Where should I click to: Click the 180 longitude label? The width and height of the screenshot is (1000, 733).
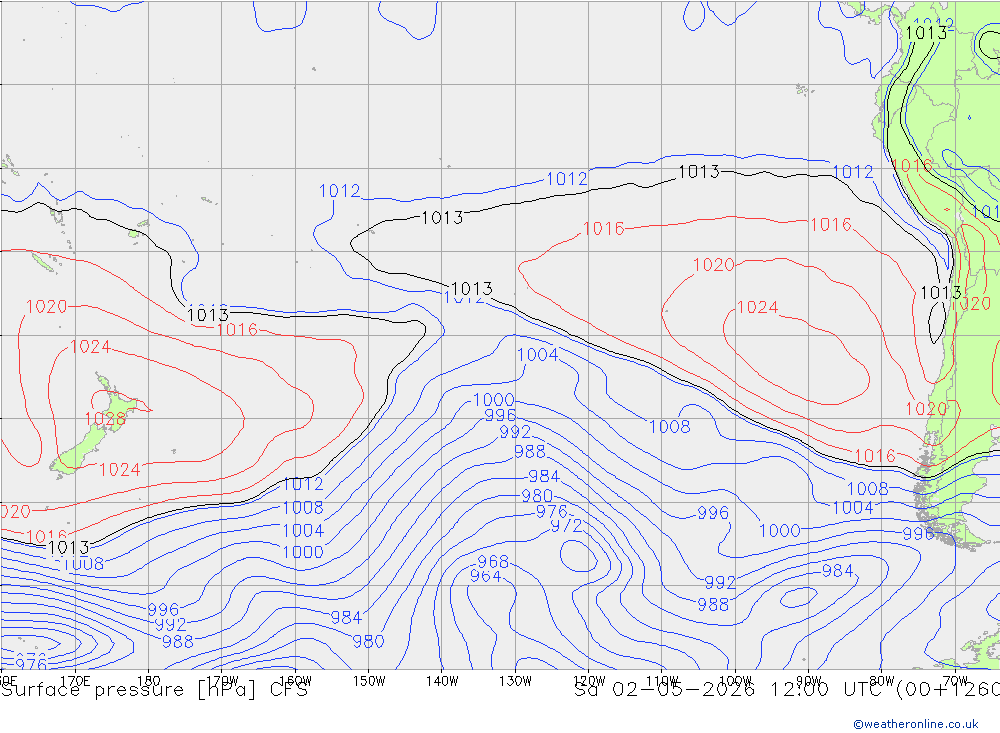pyautogui.click(x=149, y=681)
